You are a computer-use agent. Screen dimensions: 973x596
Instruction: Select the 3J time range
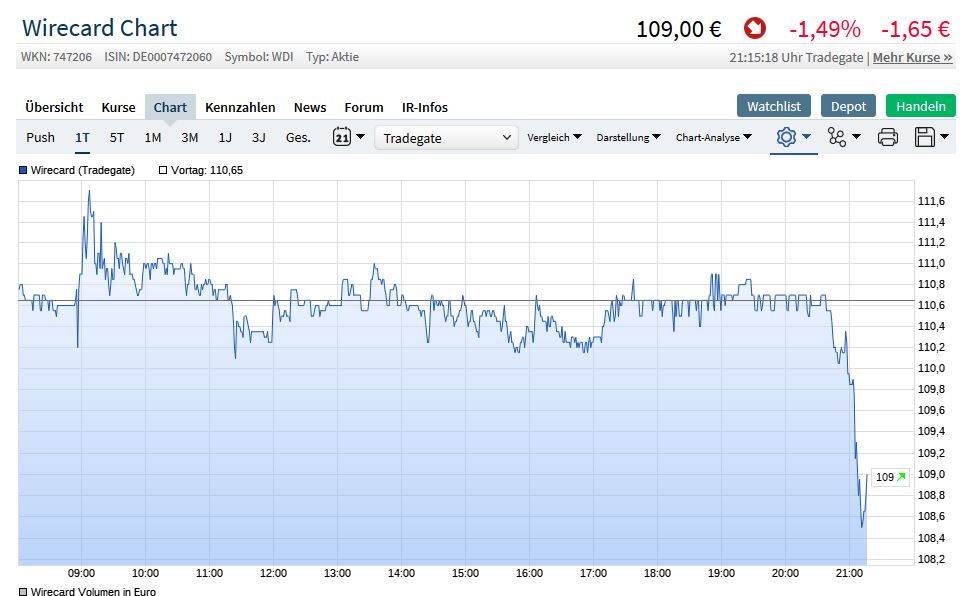pyautogui.click(x=259, y=137)
